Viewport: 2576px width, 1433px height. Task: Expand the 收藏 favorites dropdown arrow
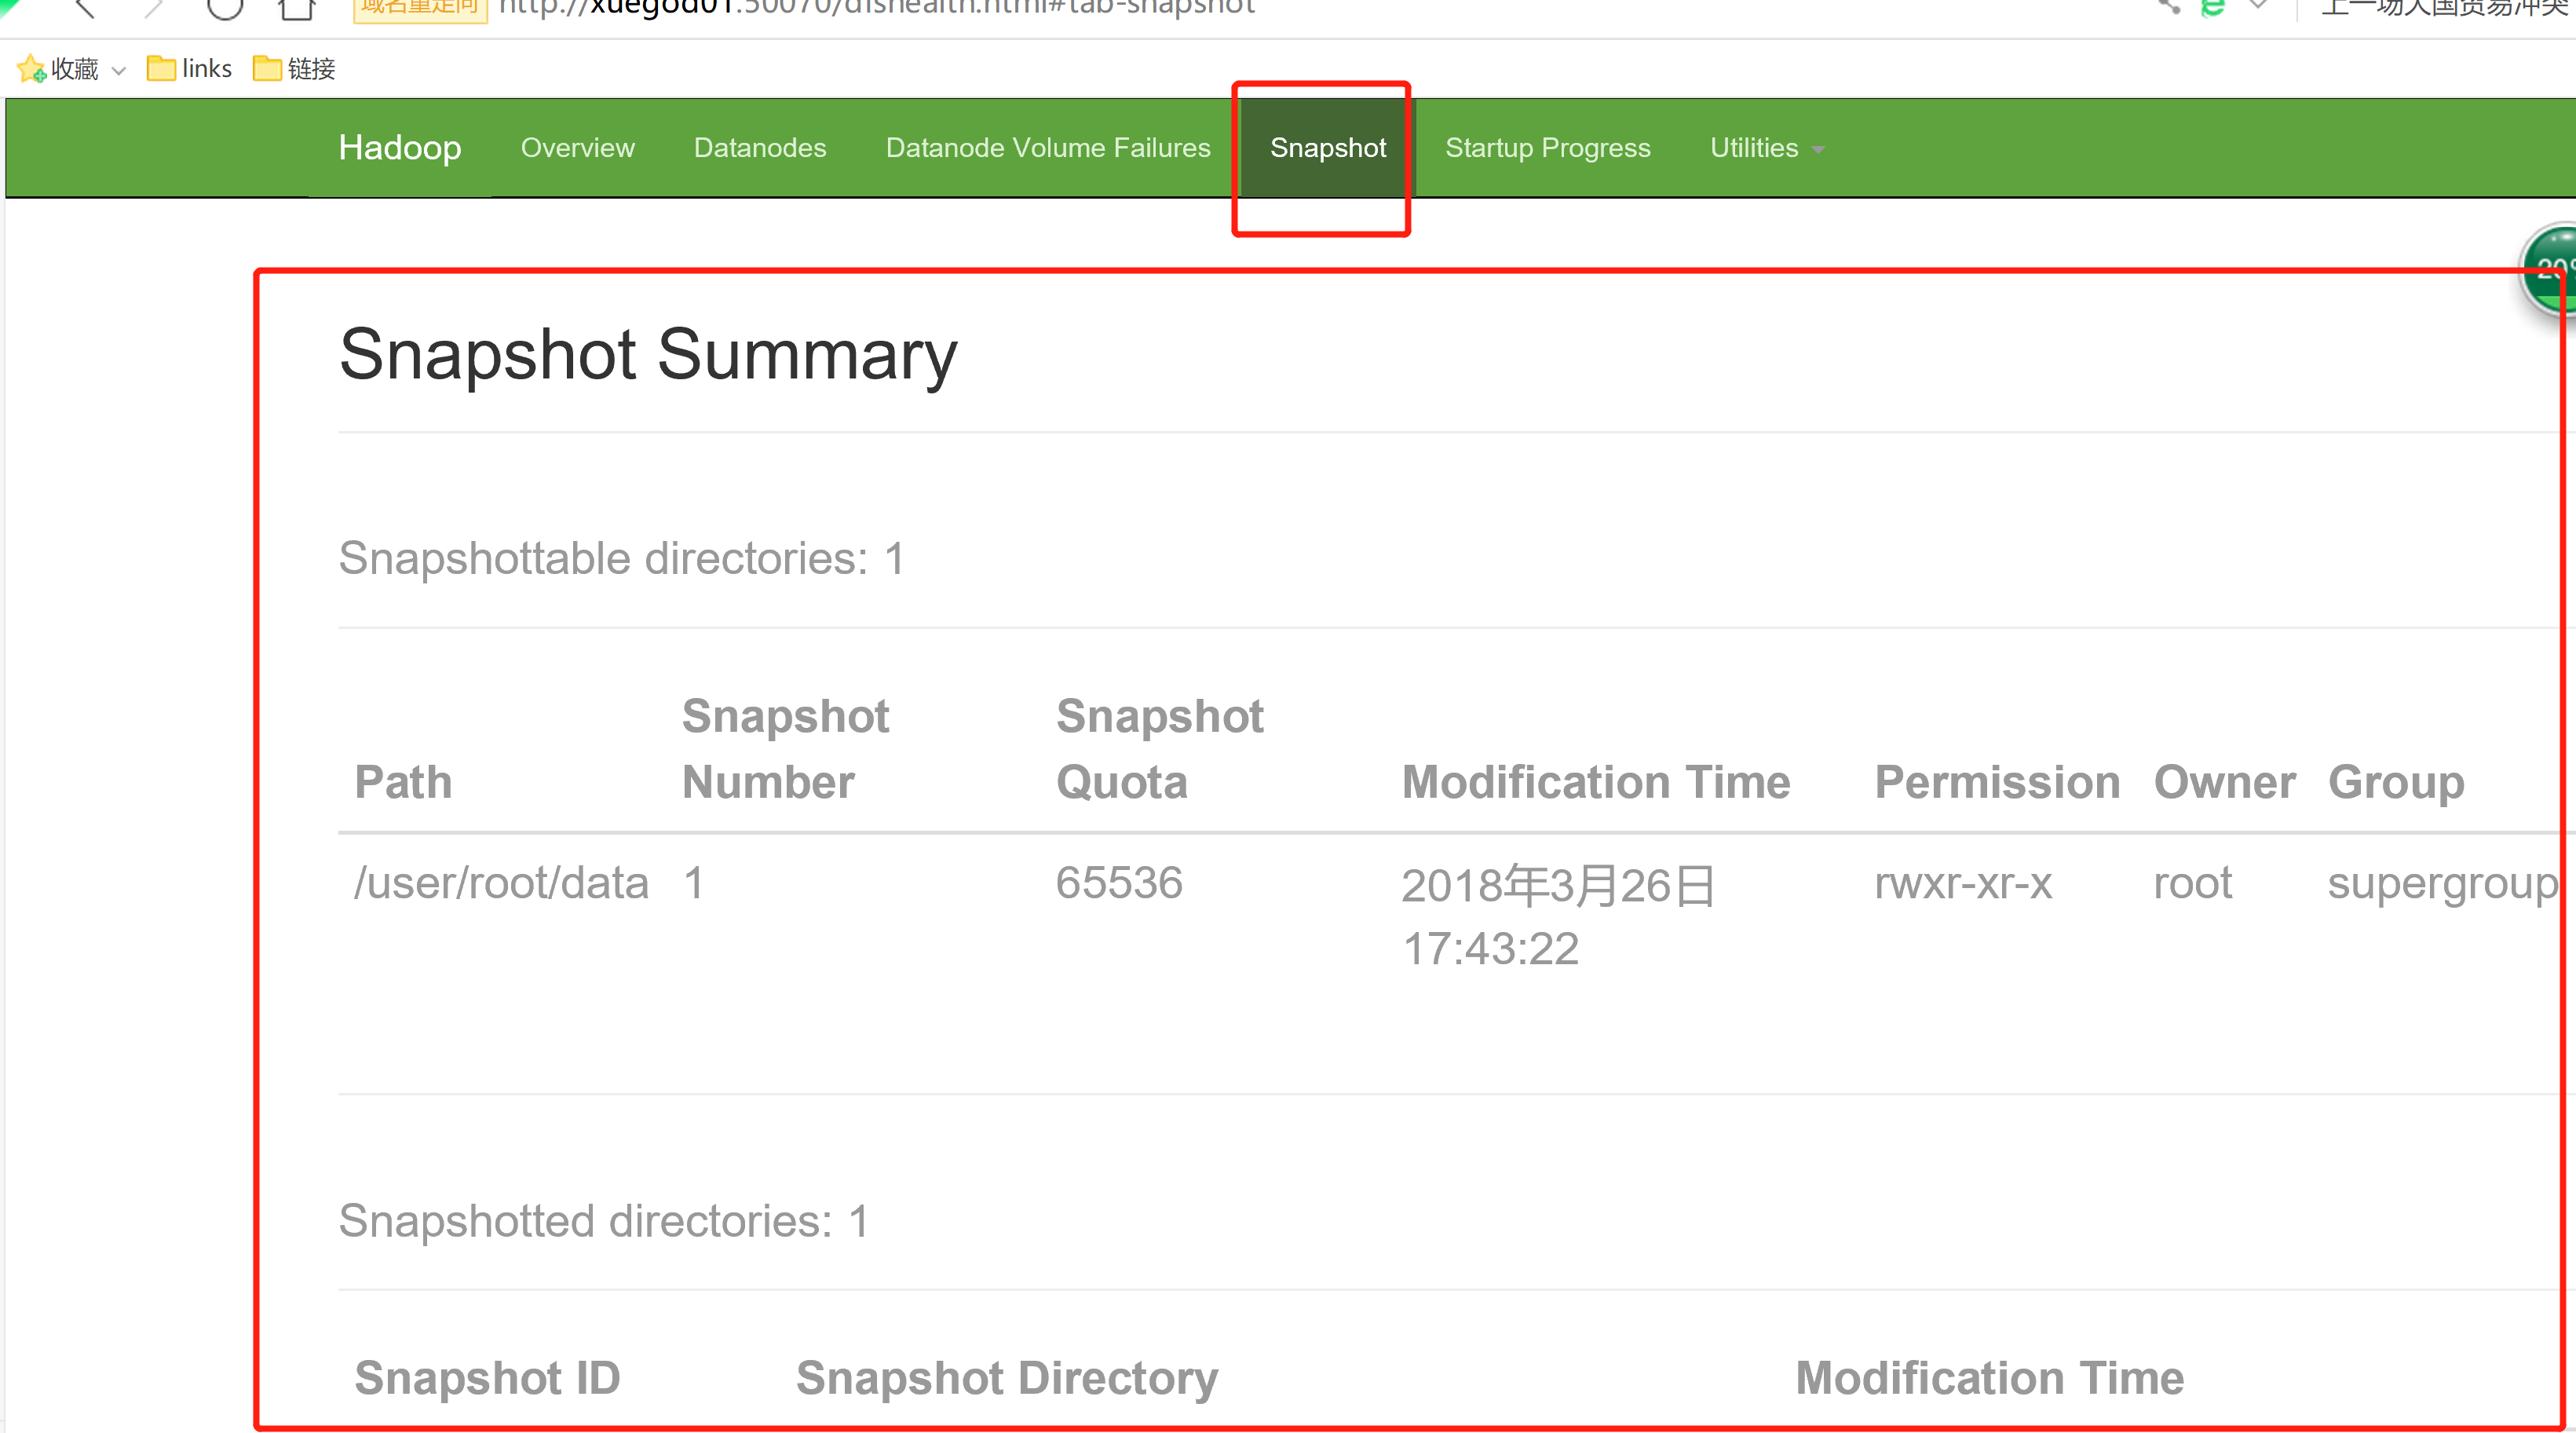[x=119, y=70]
